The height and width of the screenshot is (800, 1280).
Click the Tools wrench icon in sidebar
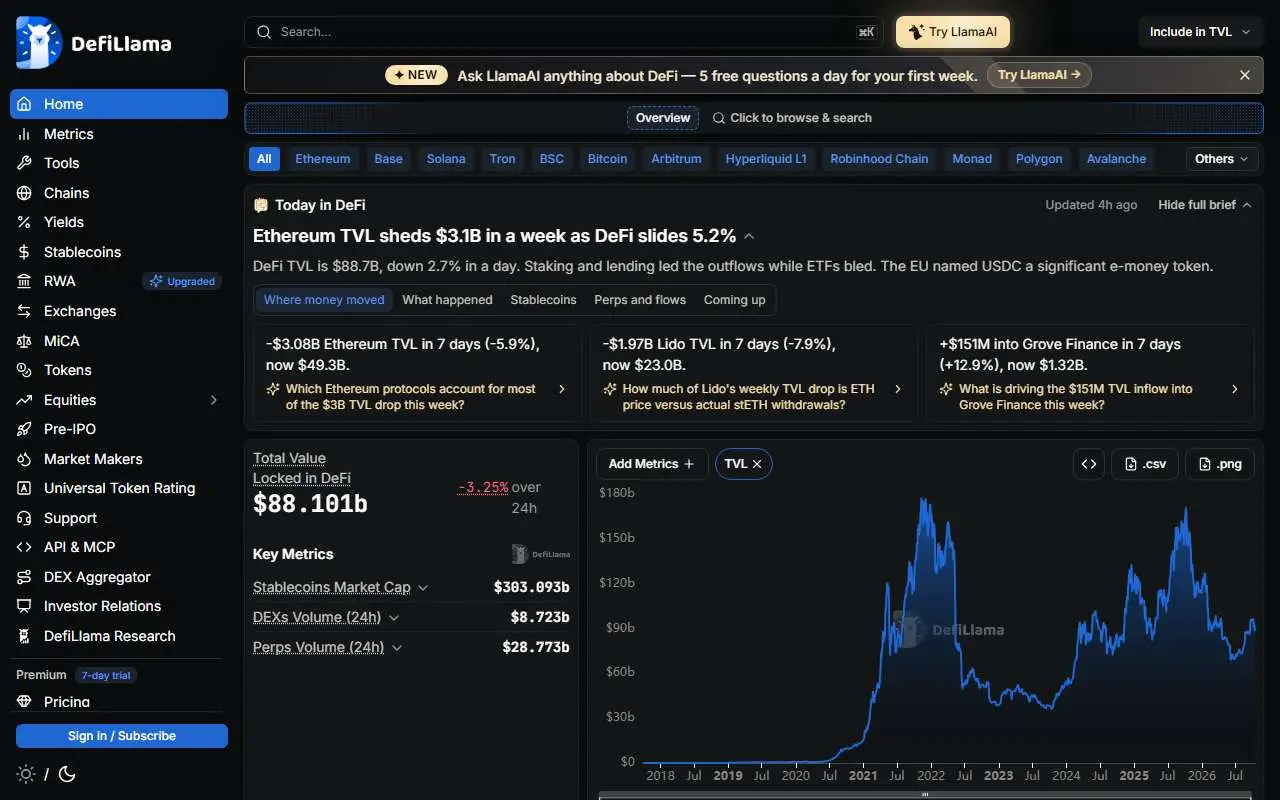pyautogui.click(x=24, y=163)
